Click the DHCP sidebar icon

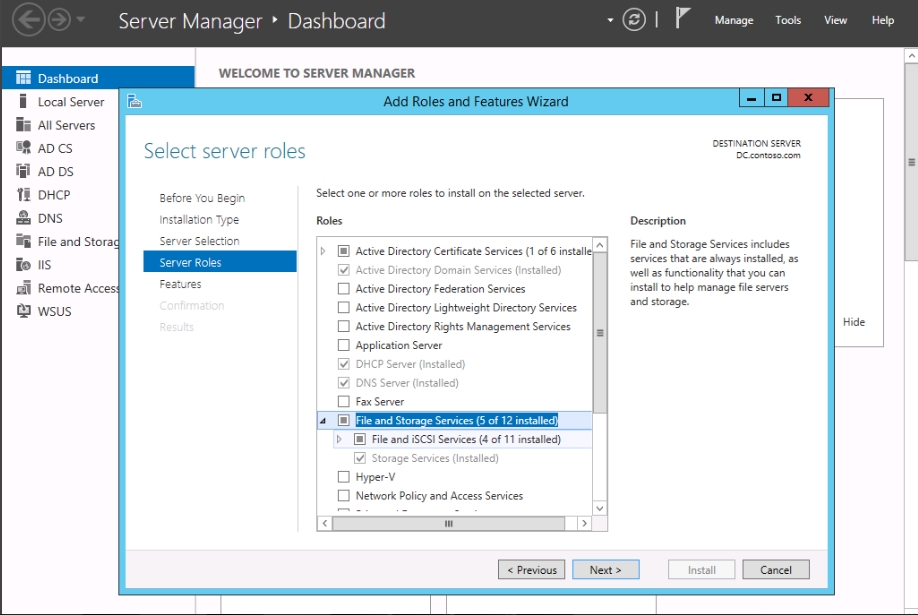click(23, 195)
